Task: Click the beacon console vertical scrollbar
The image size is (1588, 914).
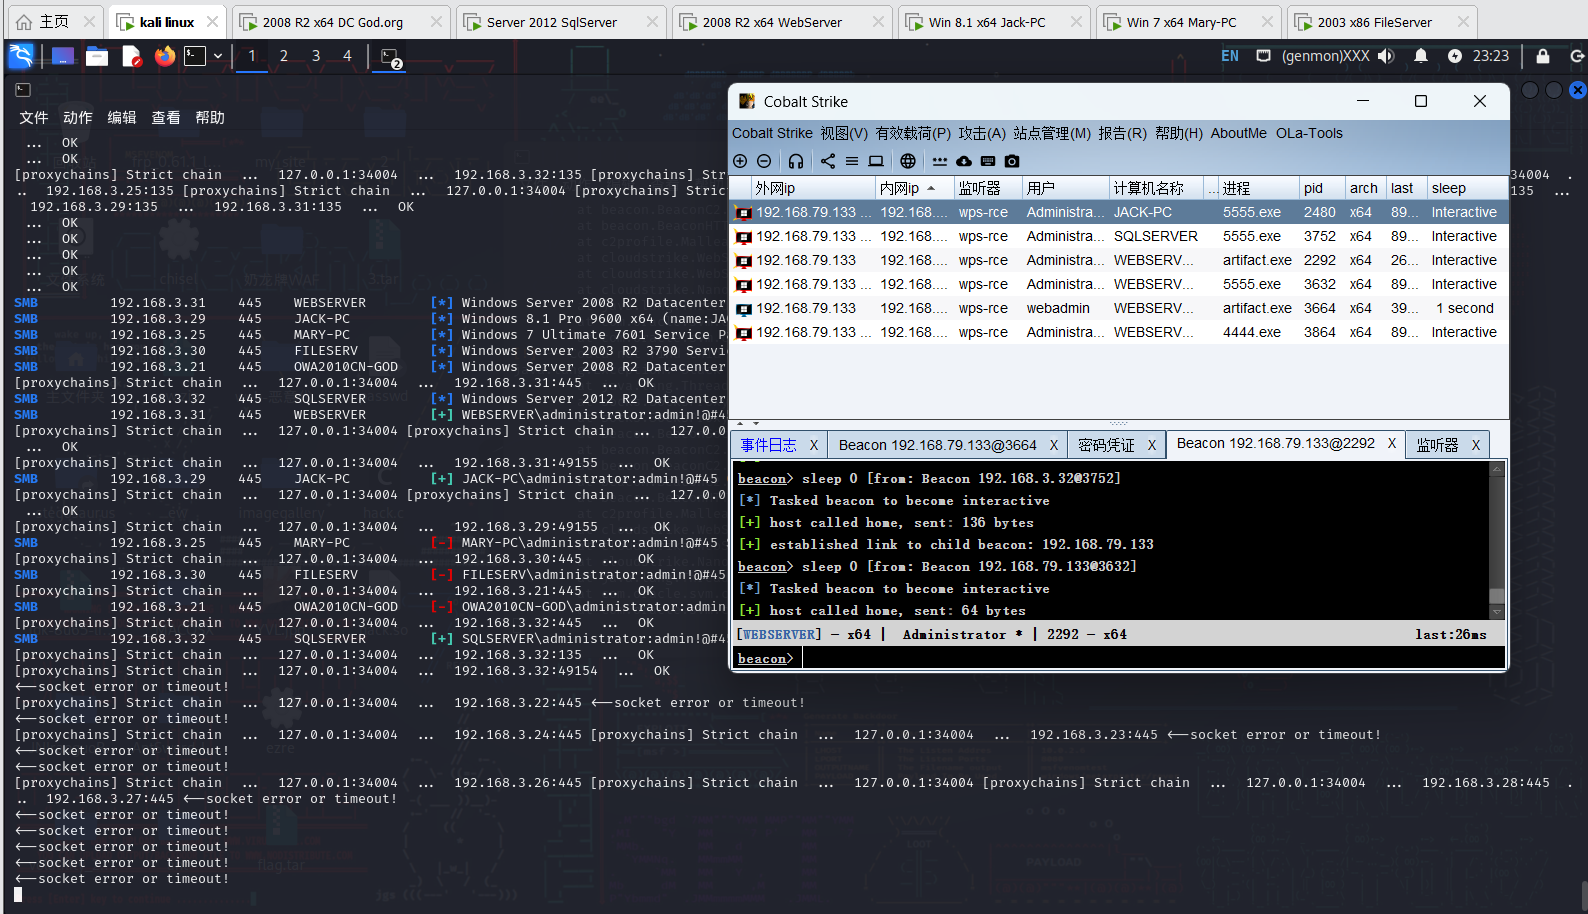Action: (x=1497, y=540)
